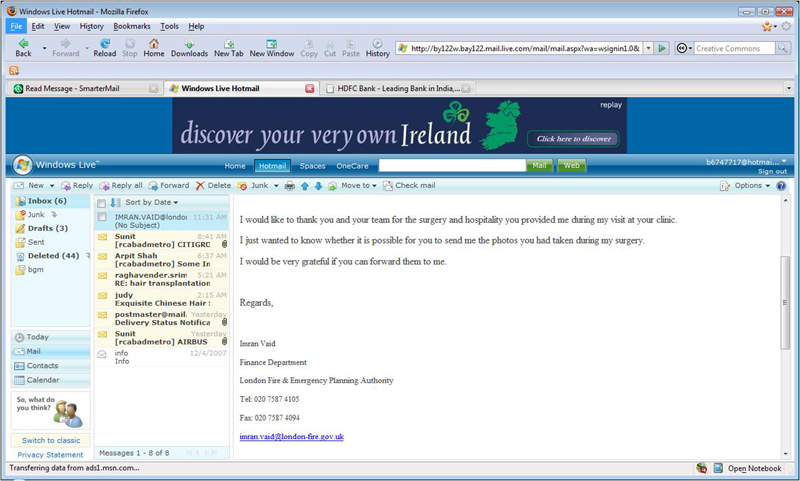Click the Reload button in Firefox toolbar
800x481 pixels.
pos(105,47)
